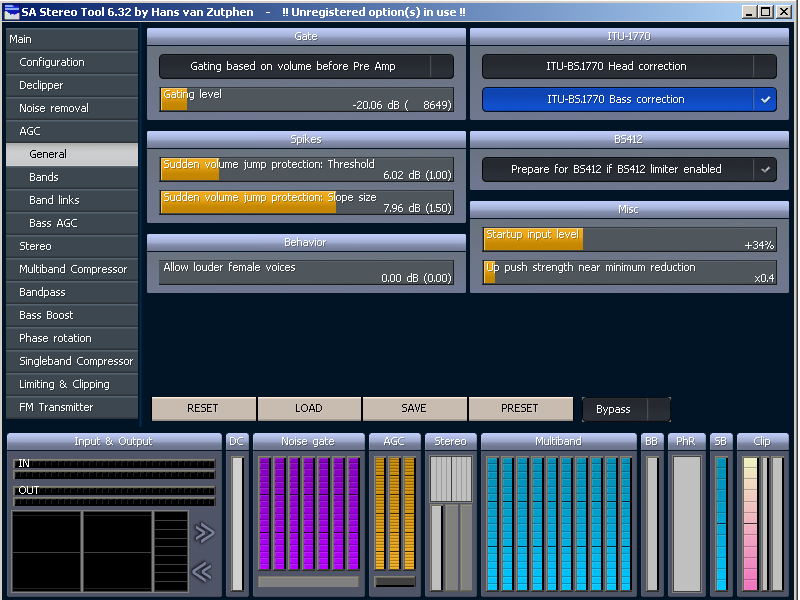
Task: Select the General AGC subpage
Action: click(x=72, y=154)
